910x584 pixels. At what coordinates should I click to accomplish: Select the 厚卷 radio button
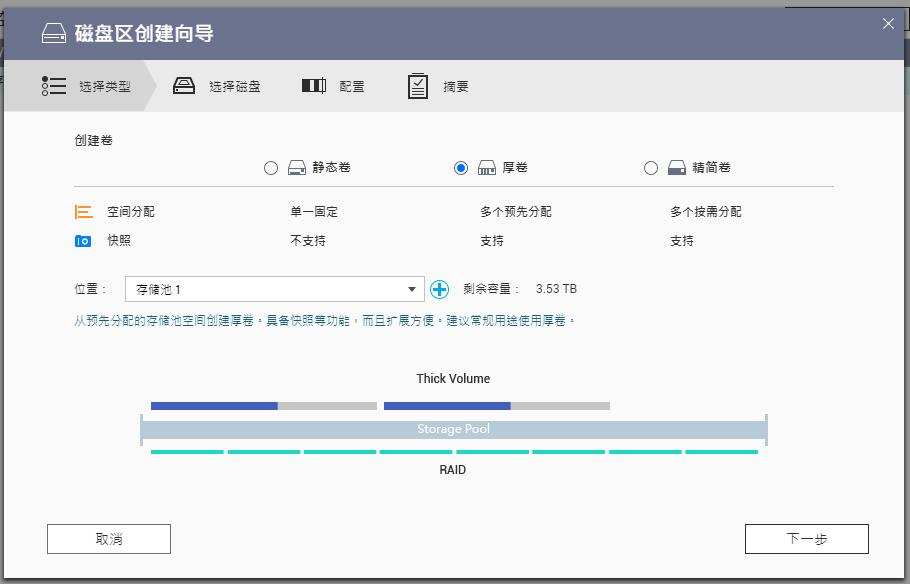[460, 167]
